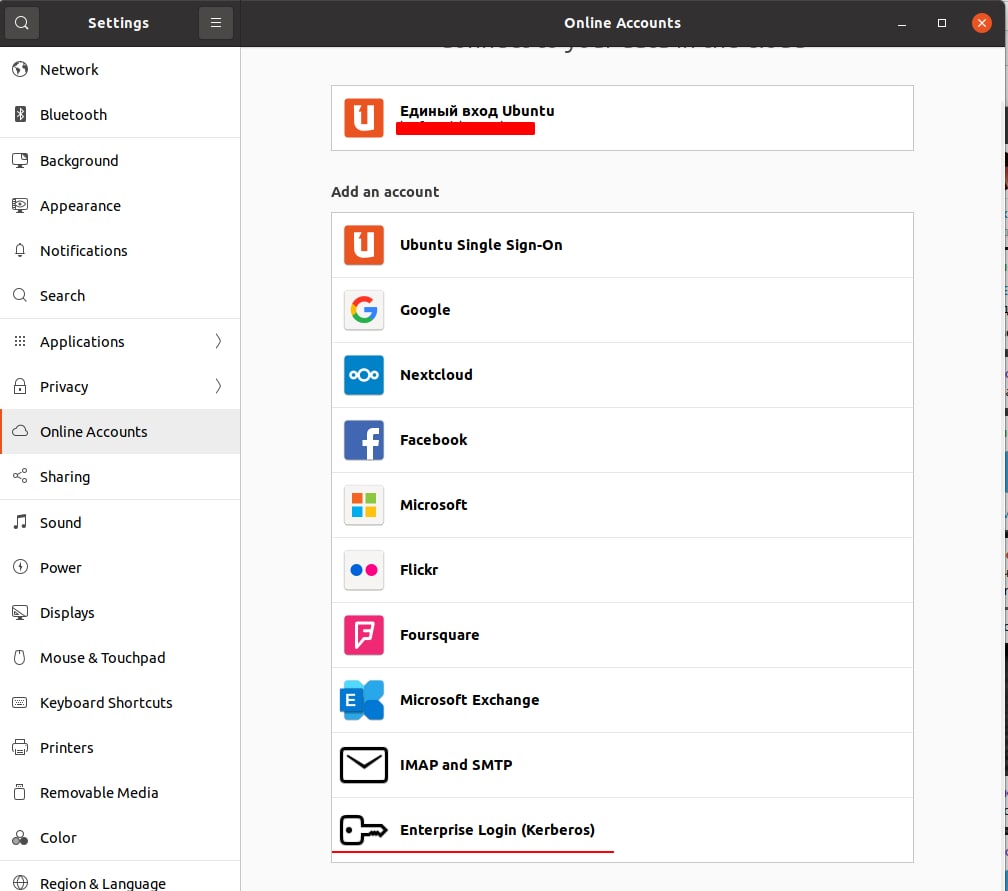The height and width of the screenshot is (891, 1008).
Task: Add a Google account
Action: click(622, 310)
